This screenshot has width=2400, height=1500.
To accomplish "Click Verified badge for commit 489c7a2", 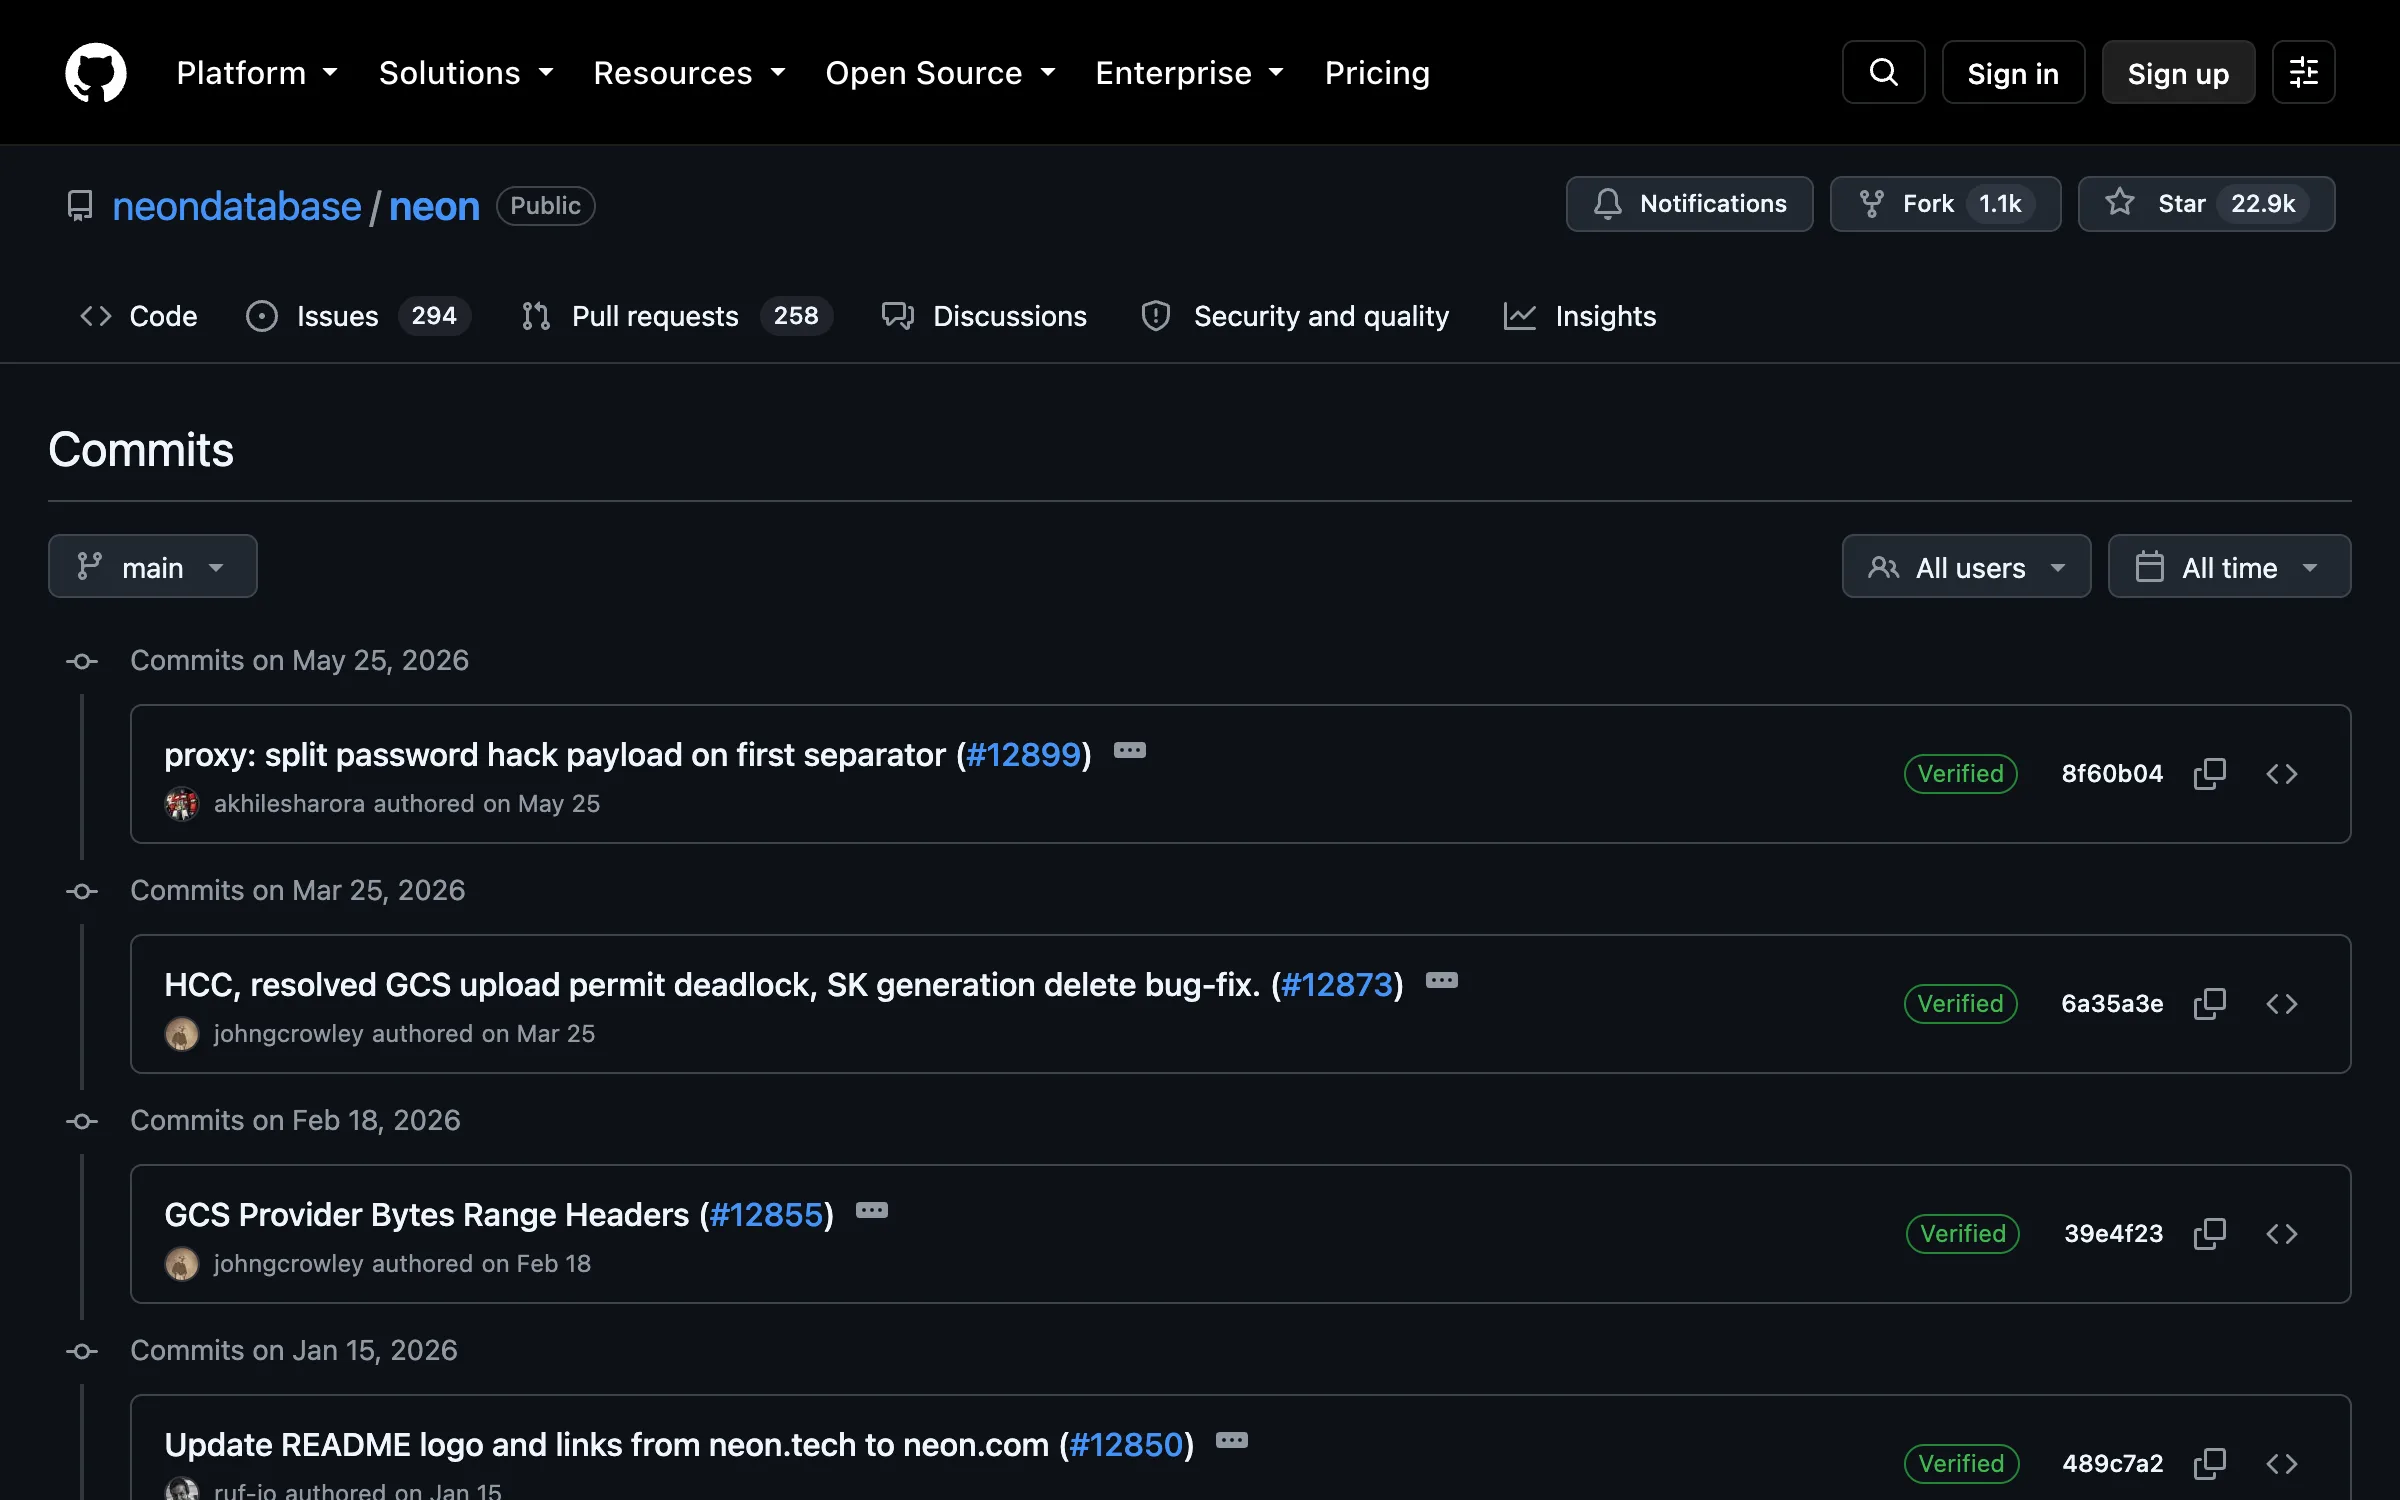I will [1961, 1464].
